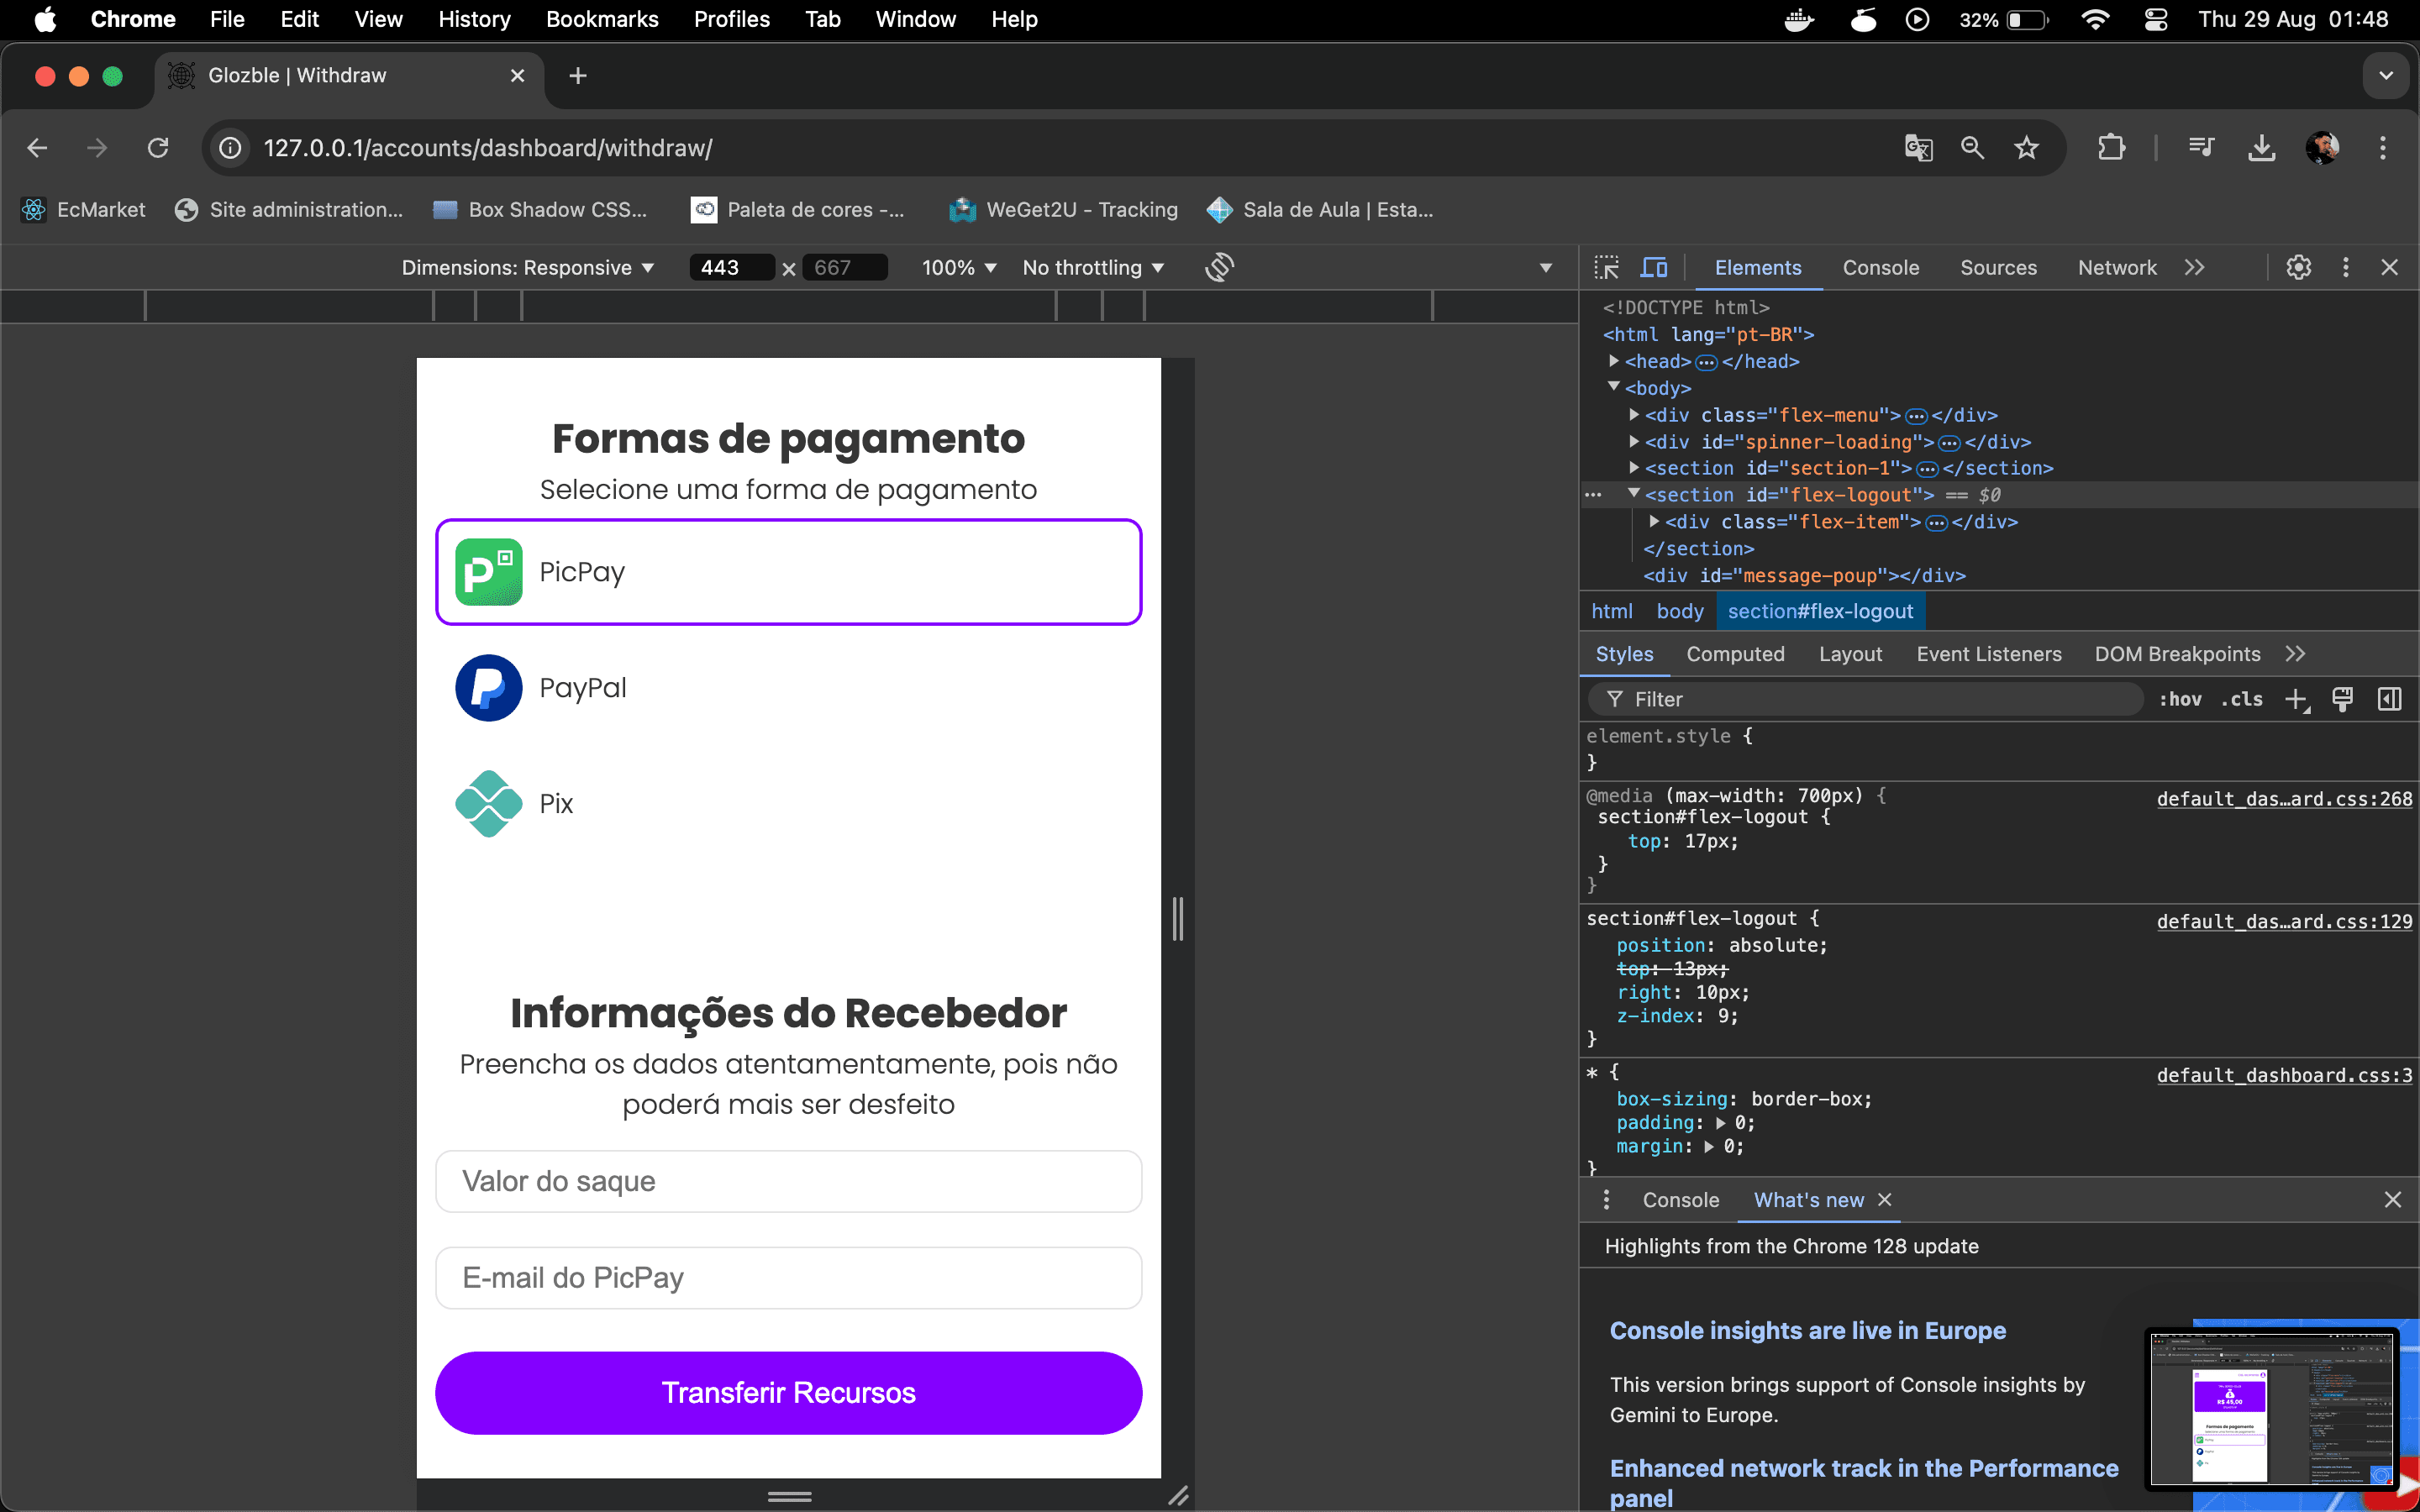Click the Pix logo icon
The width and height of the screenshot is (2420, 1512).
[488, 804]
